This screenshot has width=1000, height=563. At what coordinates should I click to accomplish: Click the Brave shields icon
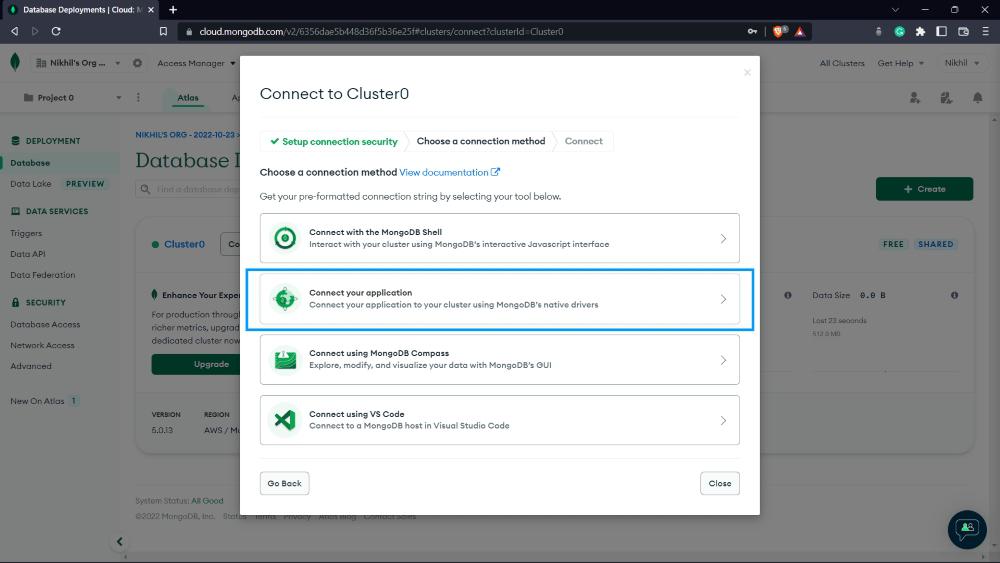tap(779, 31)
